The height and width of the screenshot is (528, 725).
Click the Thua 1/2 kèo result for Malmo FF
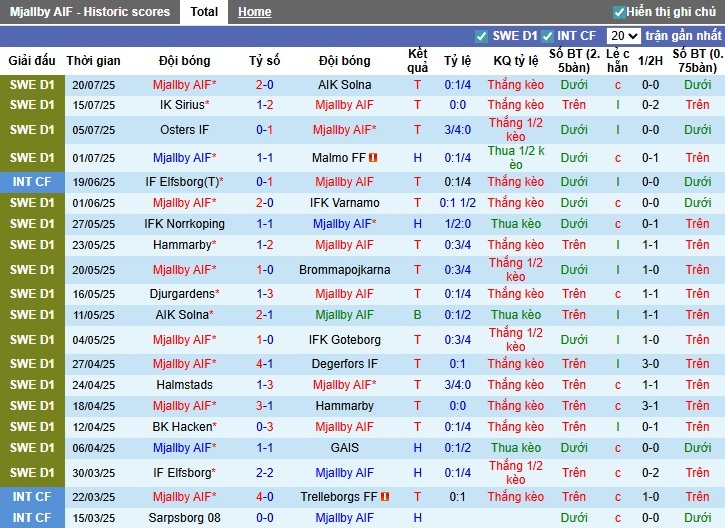516,158
